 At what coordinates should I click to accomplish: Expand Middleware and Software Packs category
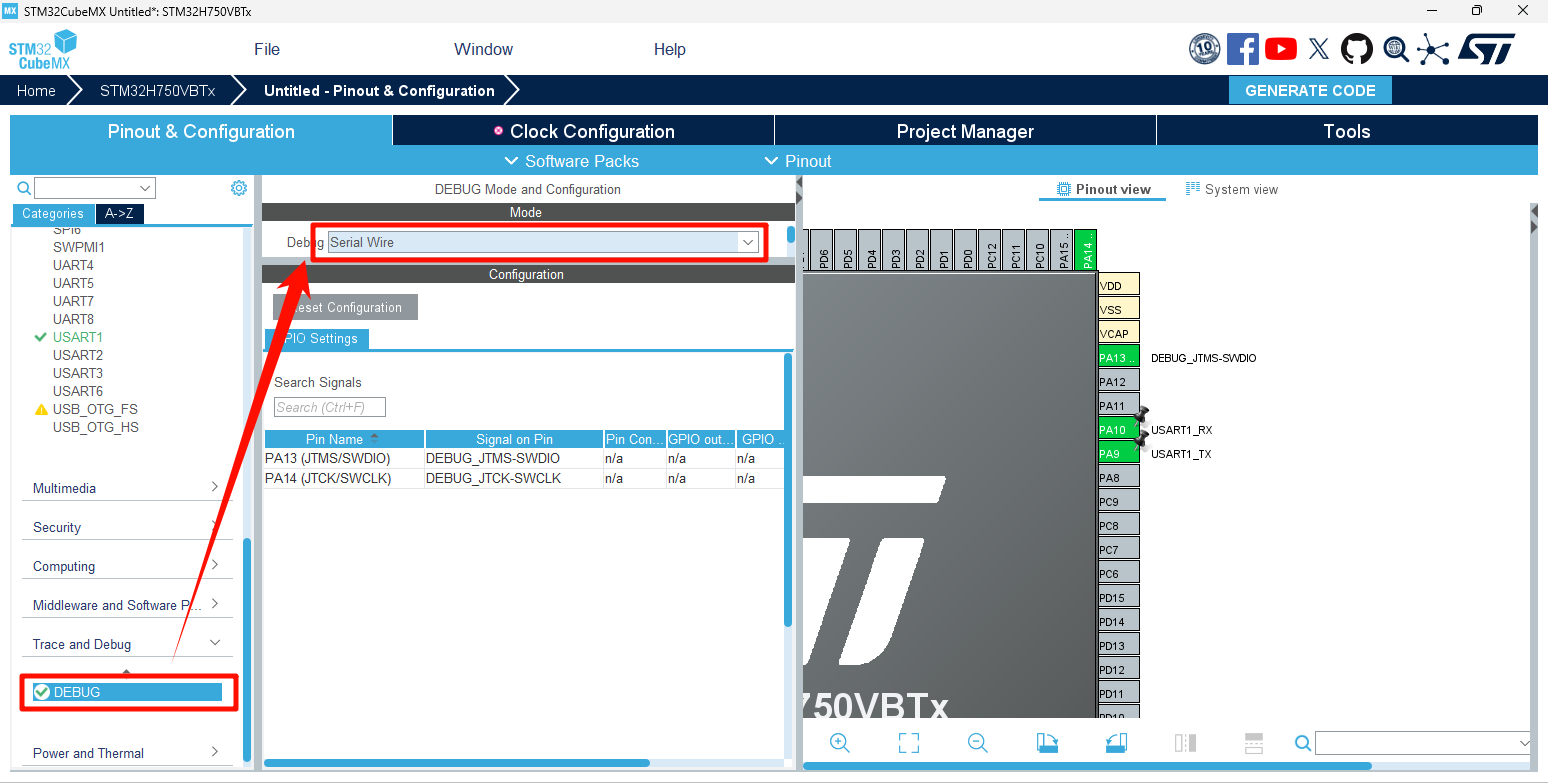coord(127,605)
